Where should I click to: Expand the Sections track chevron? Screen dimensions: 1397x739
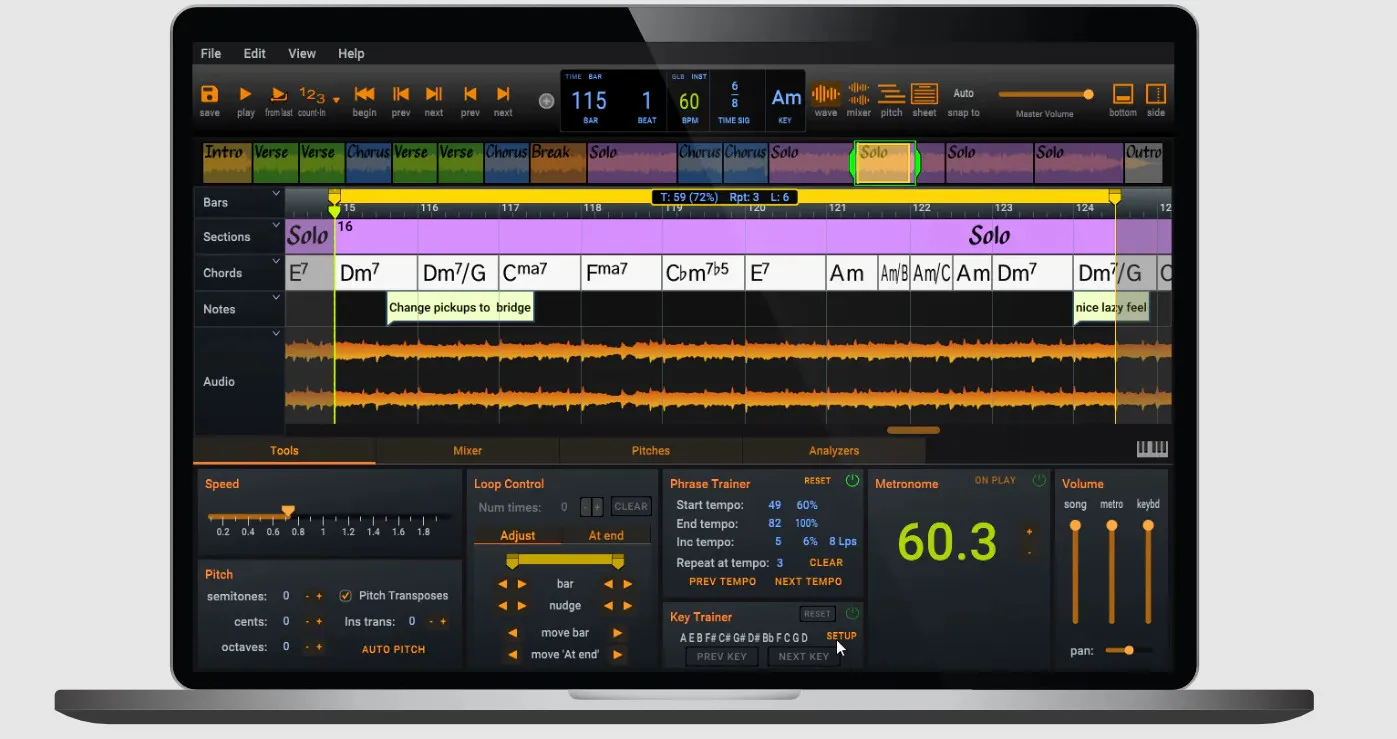coord(276,226)
